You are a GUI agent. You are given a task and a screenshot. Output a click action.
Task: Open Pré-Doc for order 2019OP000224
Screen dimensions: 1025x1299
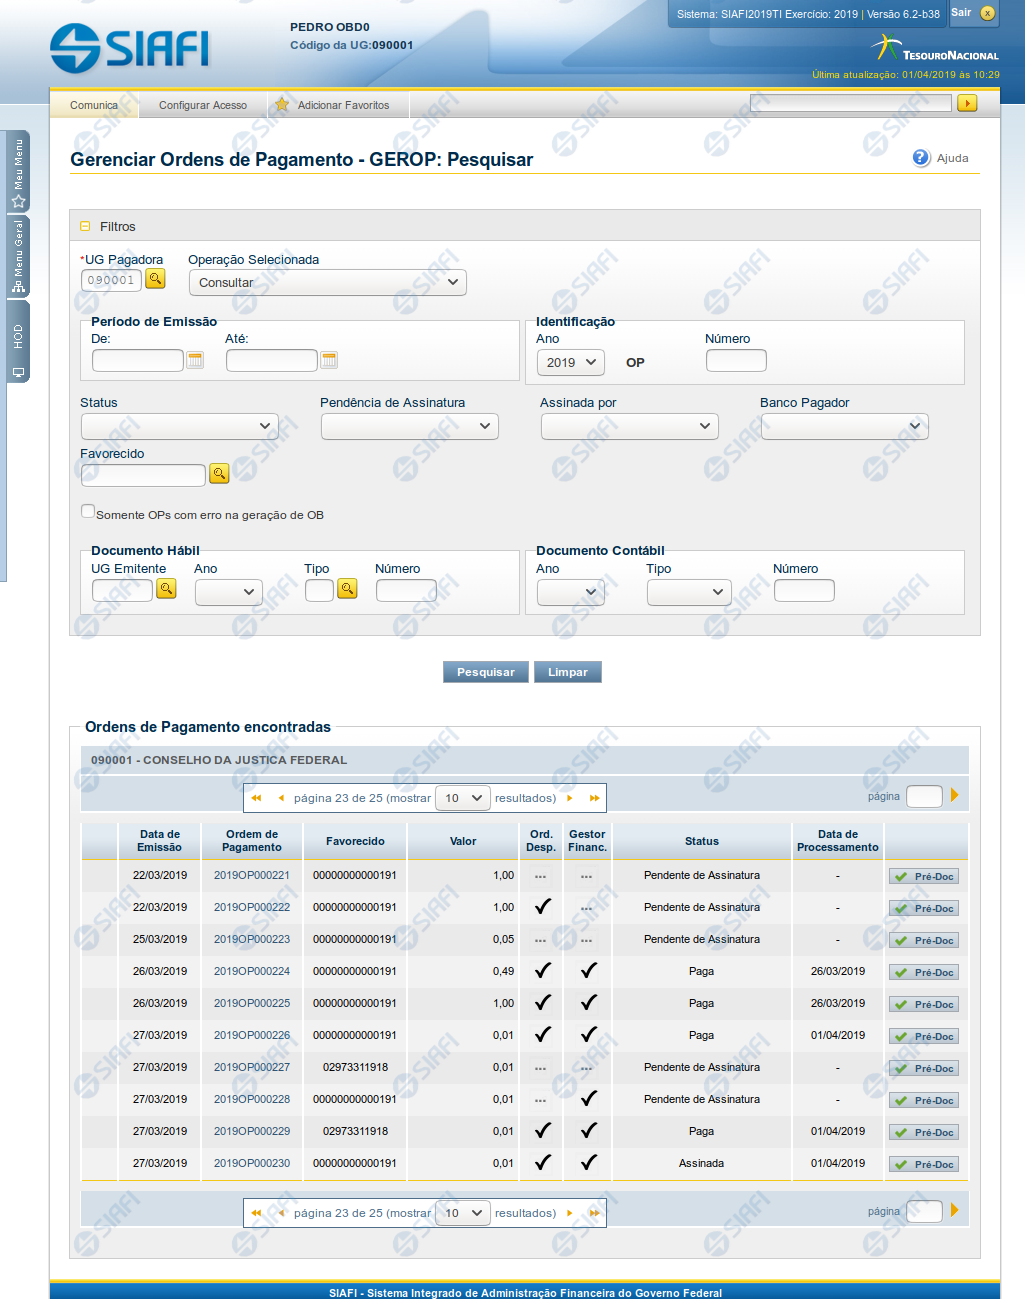click(x=924, y=972)
